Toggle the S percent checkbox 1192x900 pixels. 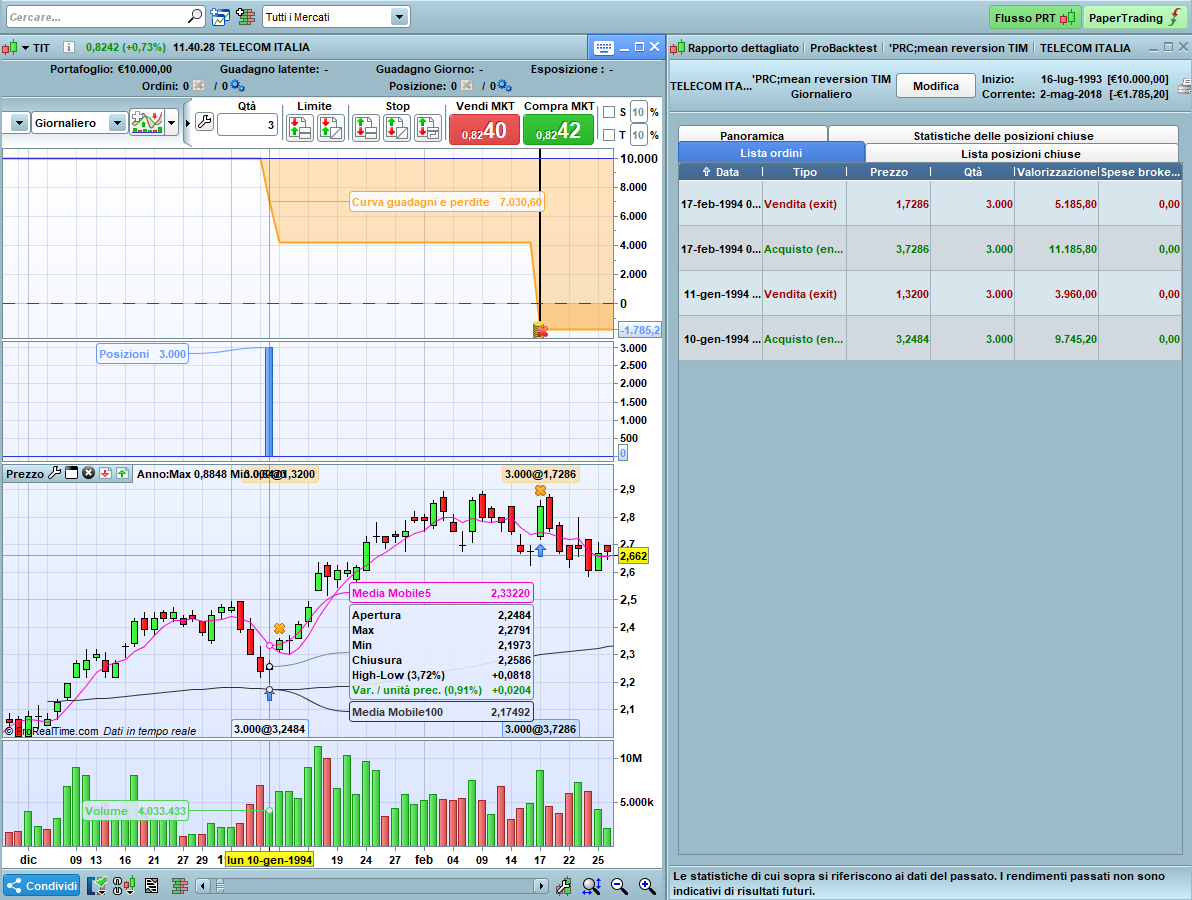[608, 112]
